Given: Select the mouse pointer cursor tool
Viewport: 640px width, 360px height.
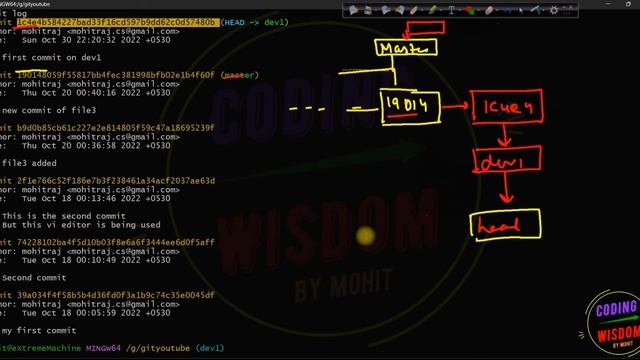Looking at the screenshot, I should point(521,11).
